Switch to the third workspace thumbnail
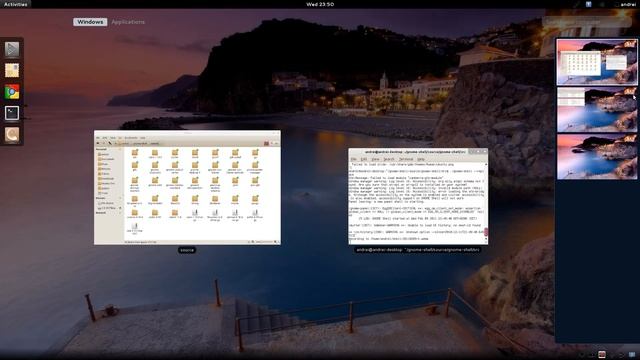This screenshot has width=640, height=360. tap(597, 157)
